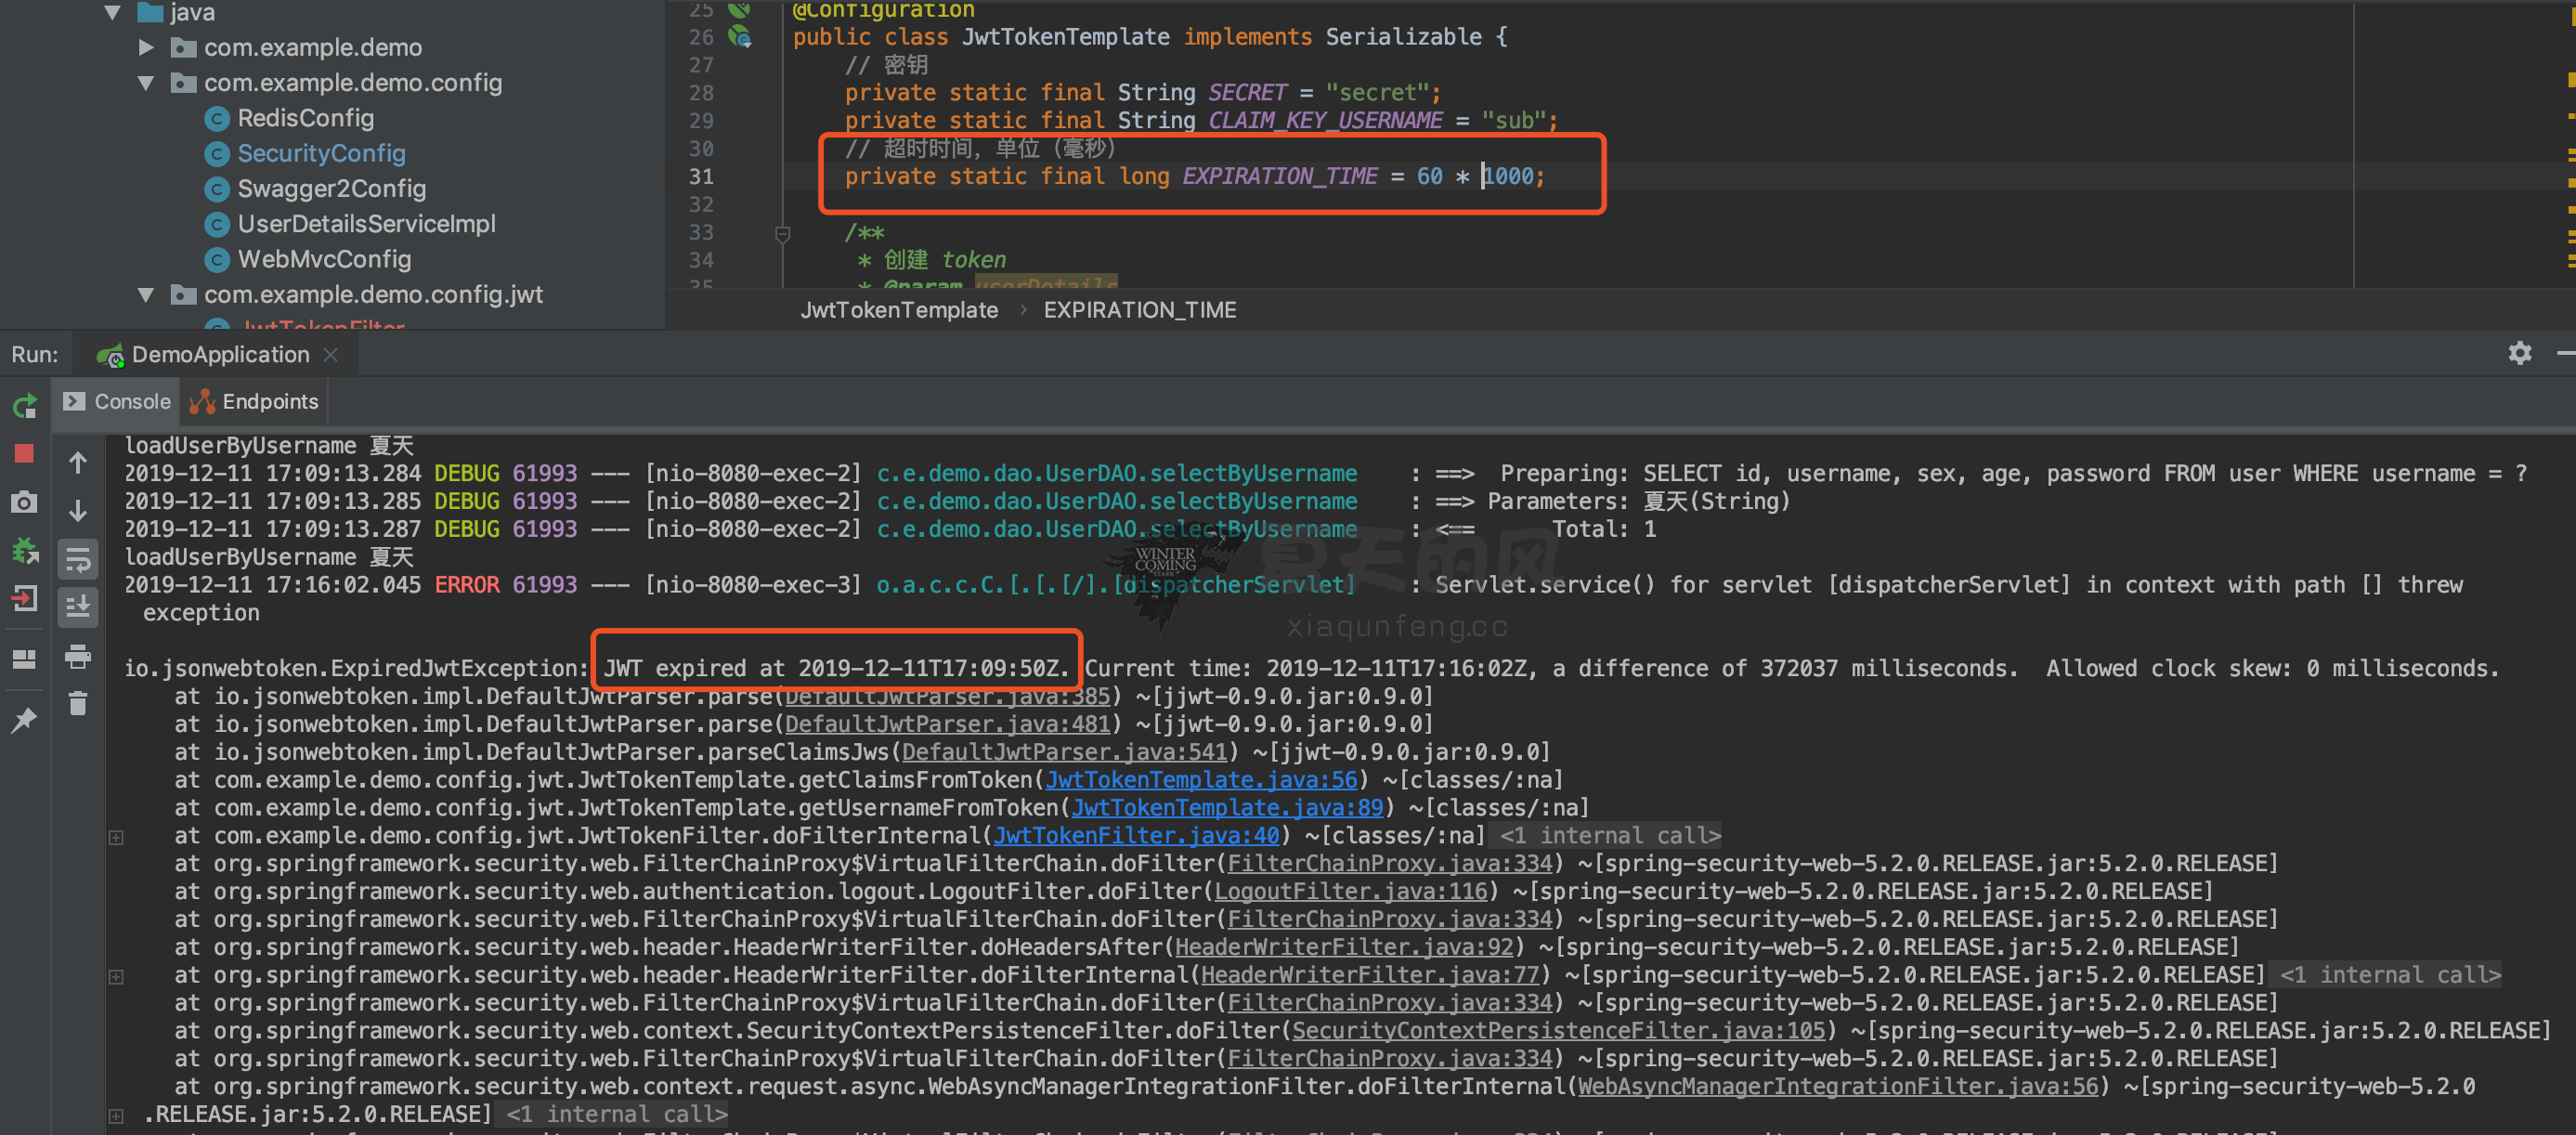Jump down the stack trace with down arrow

point(78,511)
